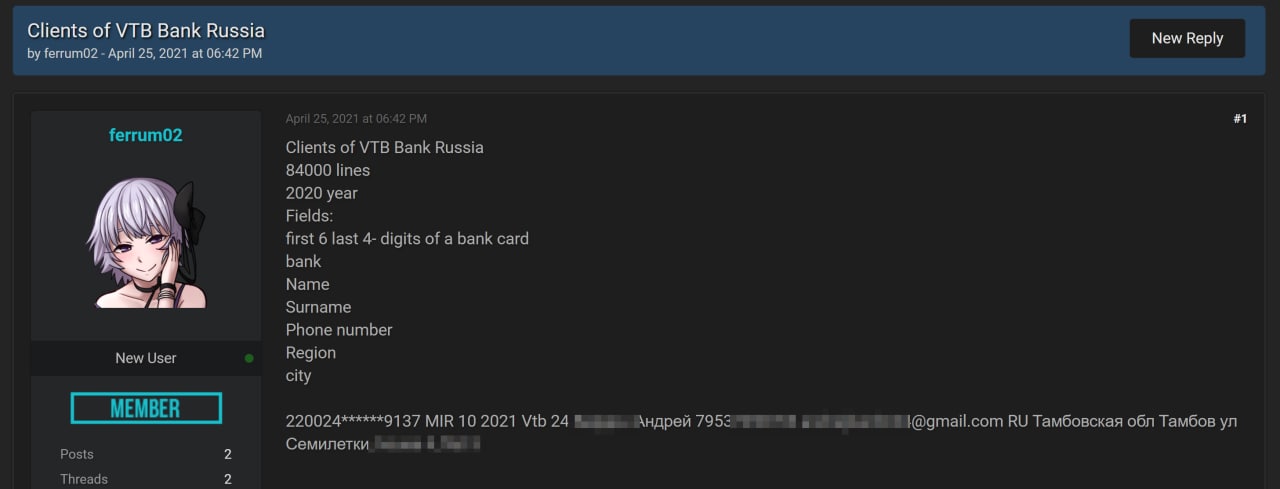The image size is (1280, 489).
Task: Open the anime avatar image of ferrum02
Action: (146, 243)
